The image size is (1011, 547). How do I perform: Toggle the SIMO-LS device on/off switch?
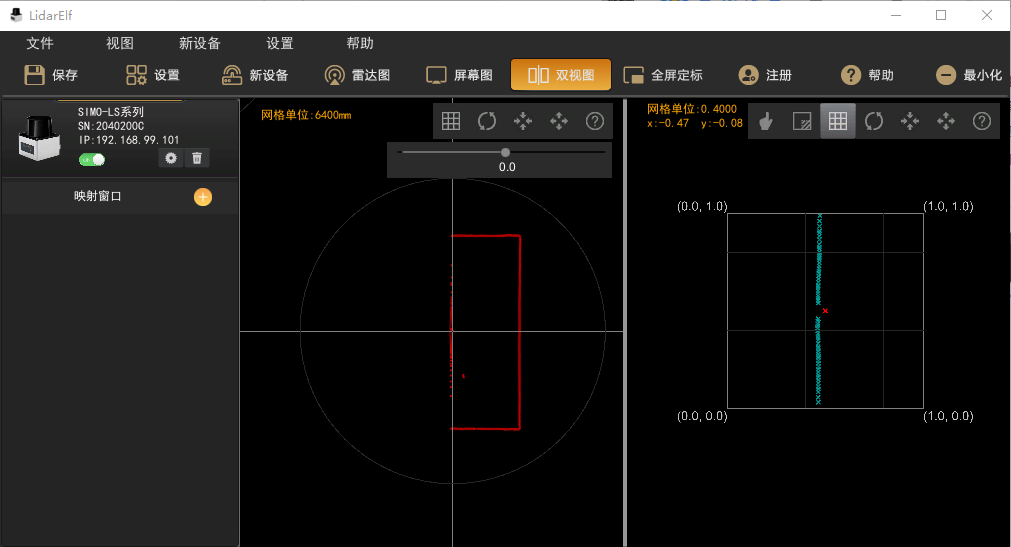pos(92,159)
